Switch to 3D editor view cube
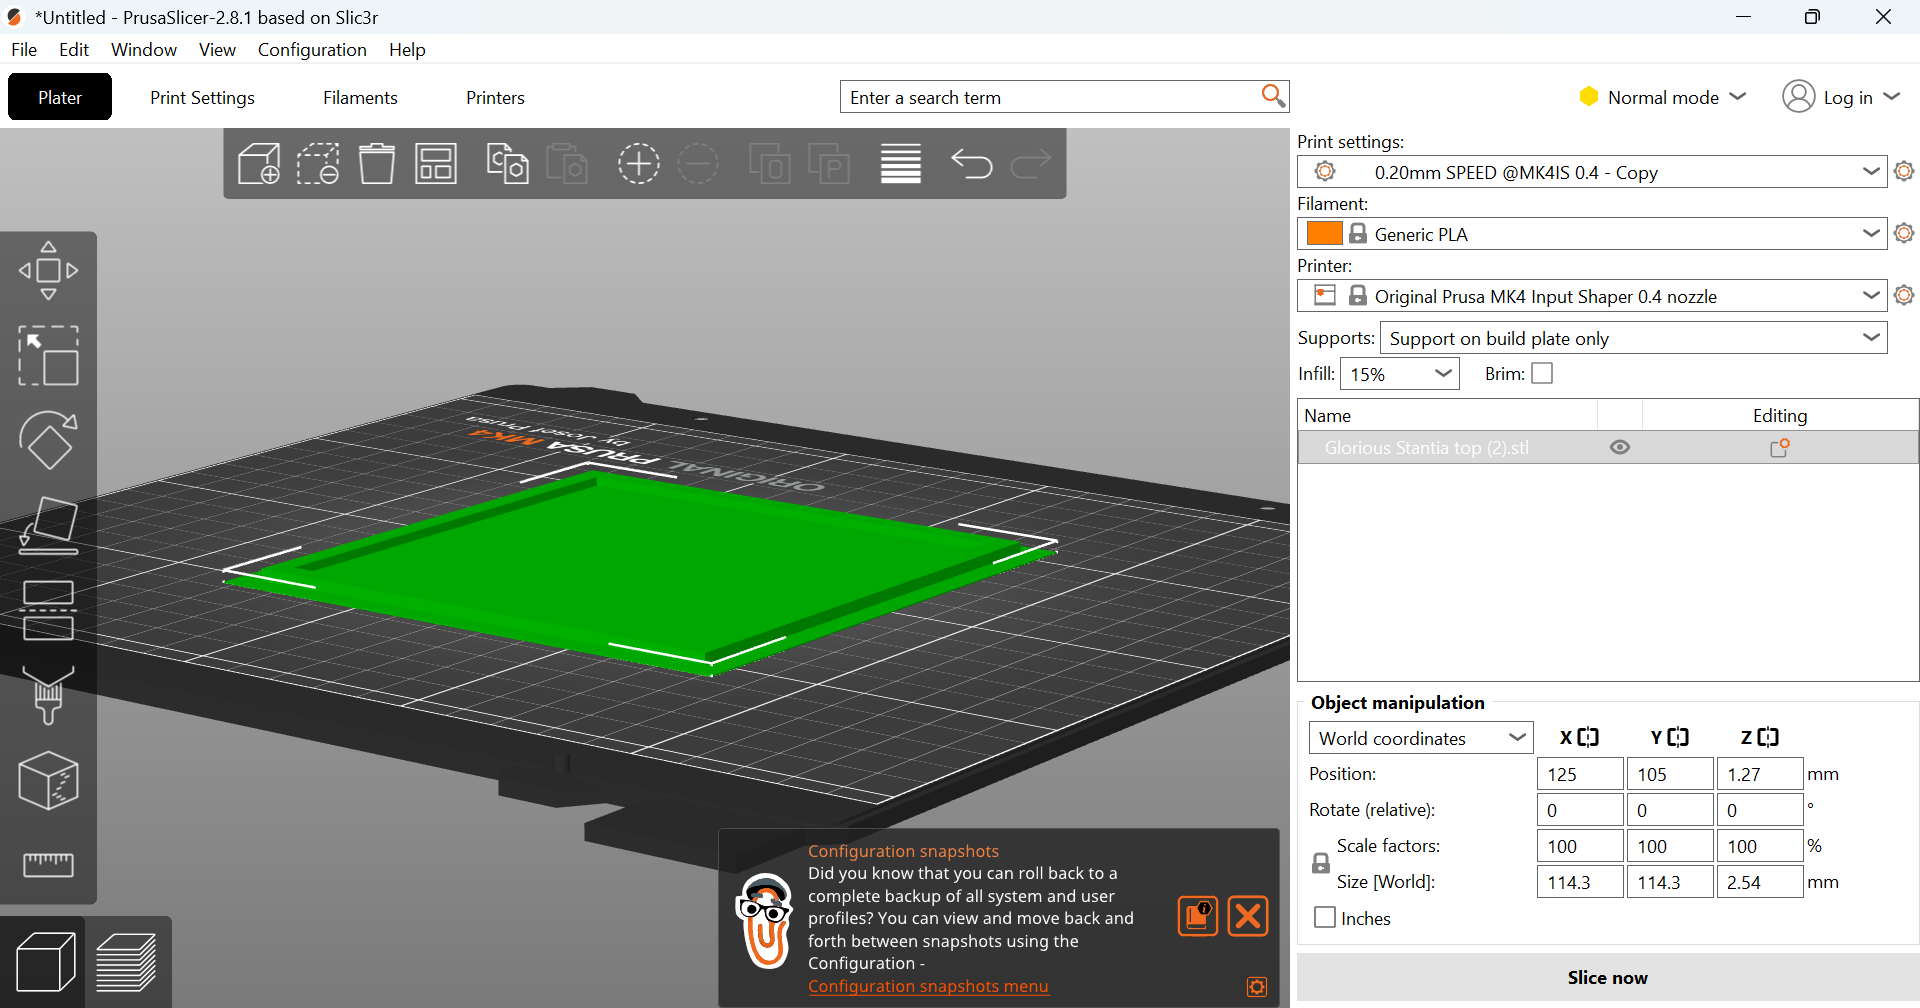Viewport: 1920px width, 1008px height. 46,962
